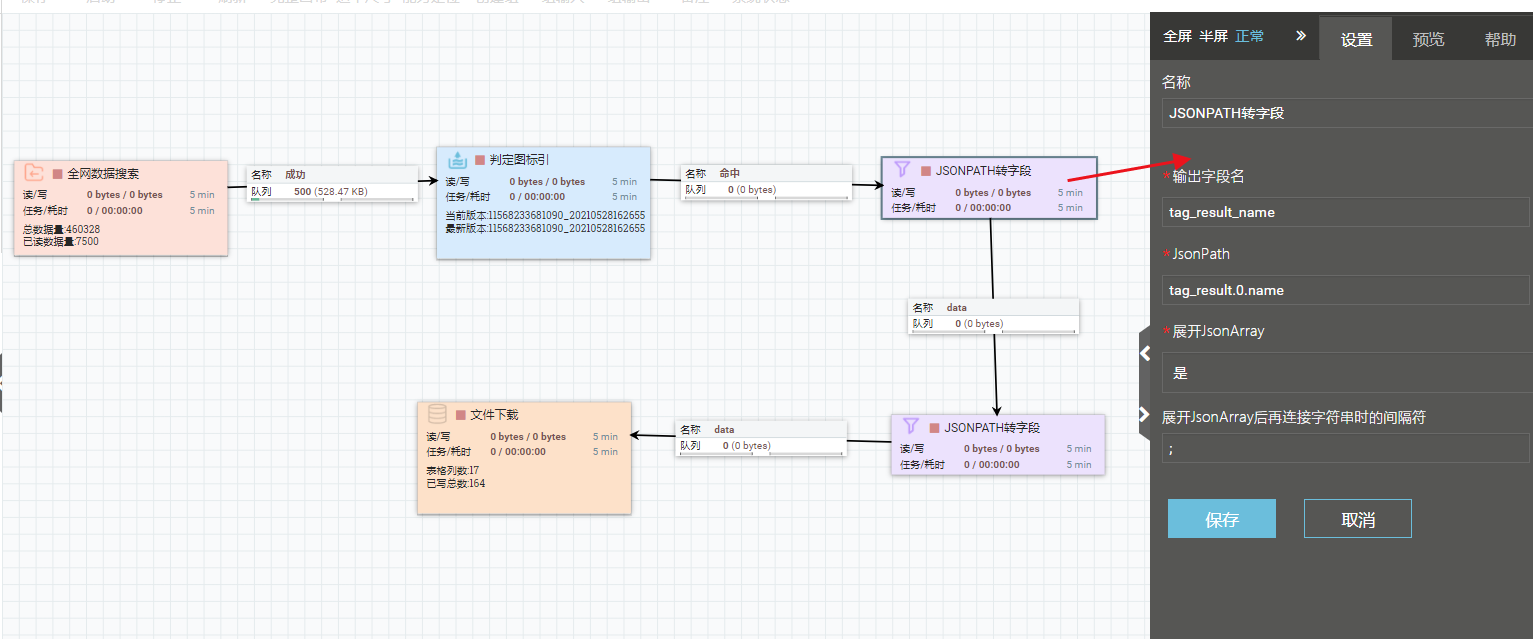Switch panel to 全屏 mode
The image size is (1533, 639).
click(x=1177, y=36)
